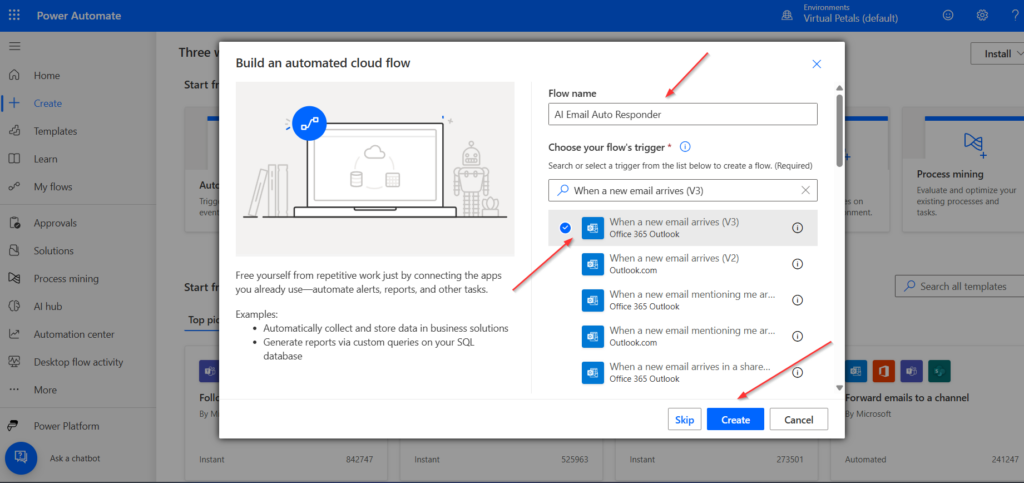1024x483 pixels.
Task: Open Desktop flow activity in sidebar
Action: [x=78, y=362]
